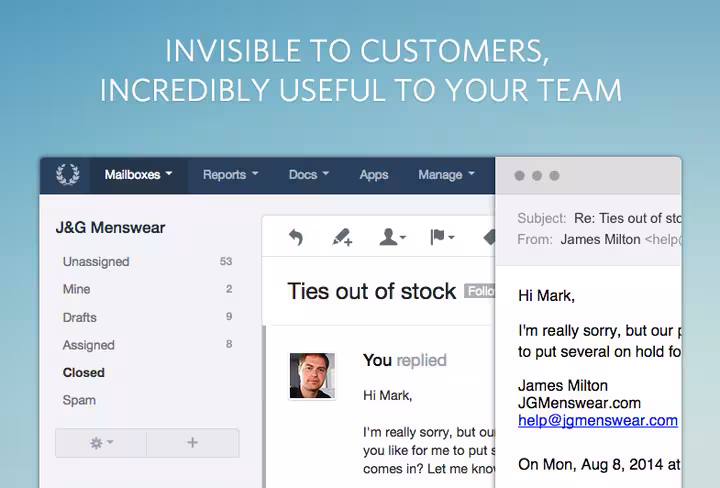The width and height of the screenshot is (720, 488).
Task: Open the assign person dropdown
Action: click(392, 237)
